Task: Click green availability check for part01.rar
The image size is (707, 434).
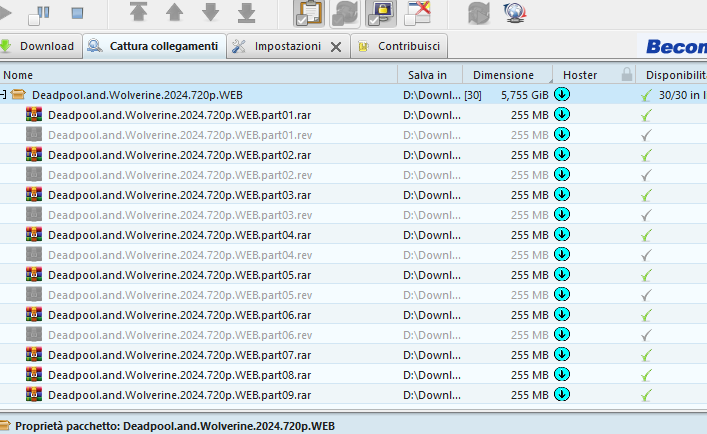Action: [x=646, y=115]
